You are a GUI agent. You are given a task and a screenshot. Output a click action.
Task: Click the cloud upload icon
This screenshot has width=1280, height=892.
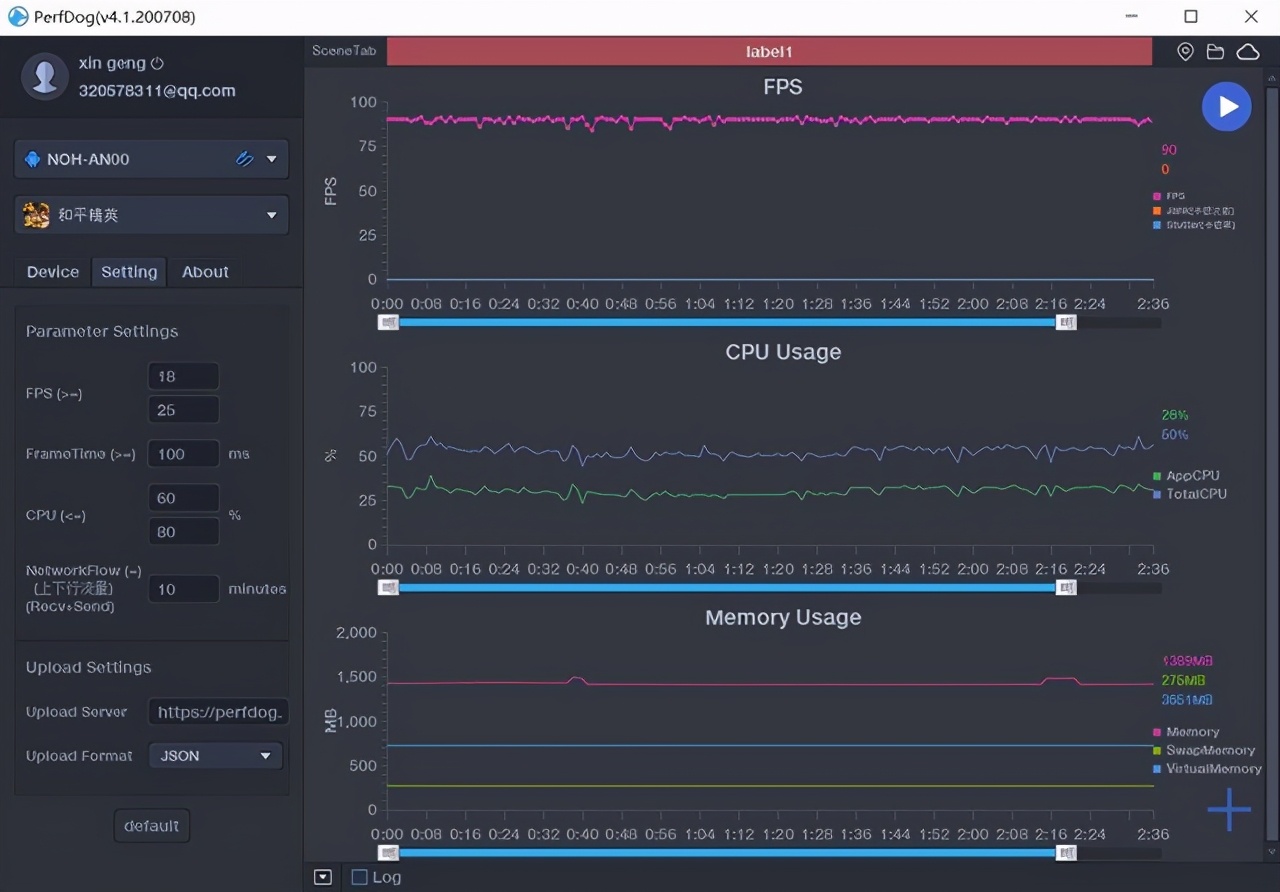click(x=1247, y=52)
